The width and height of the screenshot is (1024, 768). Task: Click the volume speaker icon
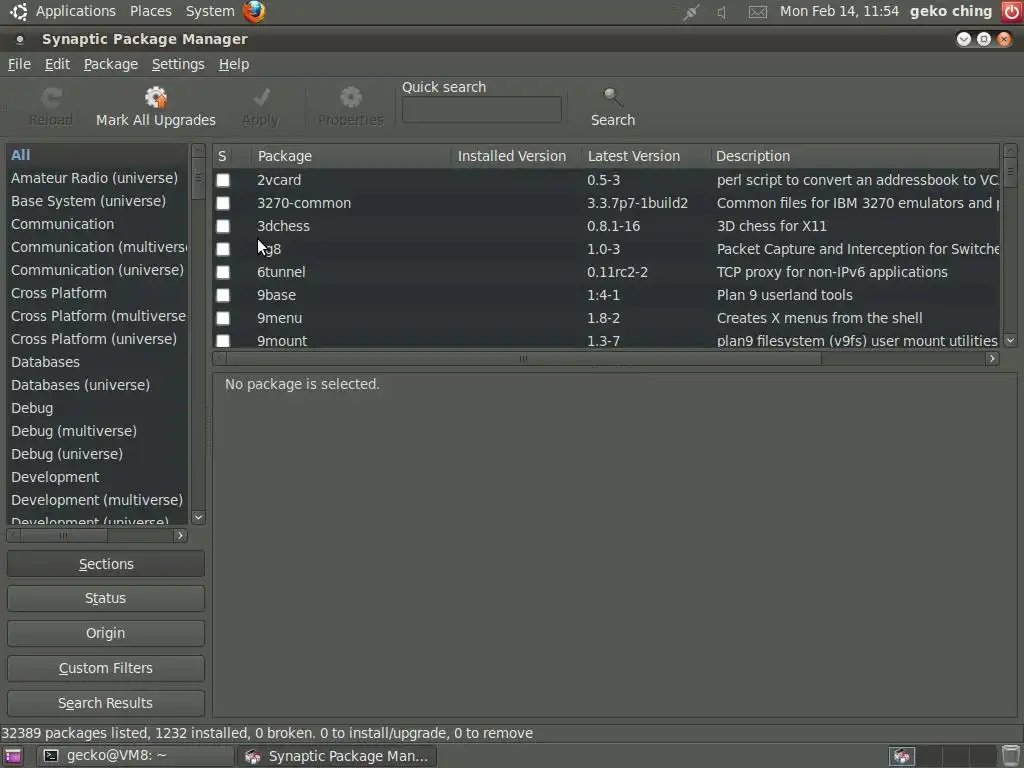point(722,12)
